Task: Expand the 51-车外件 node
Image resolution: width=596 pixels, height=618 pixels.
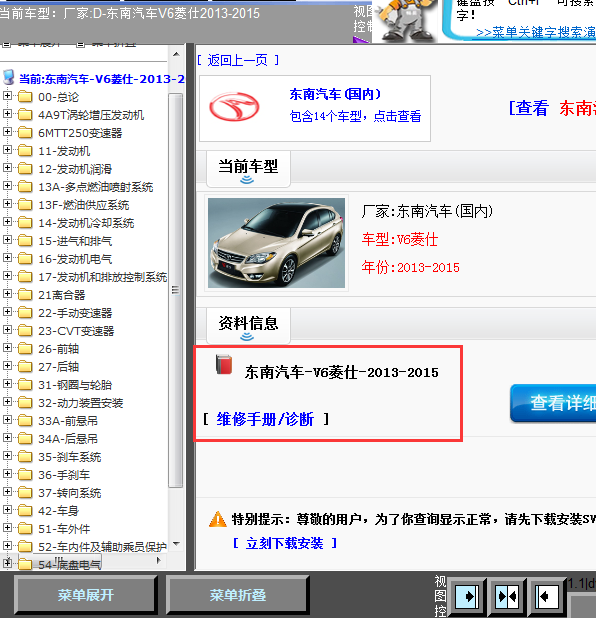Action: 7,528
